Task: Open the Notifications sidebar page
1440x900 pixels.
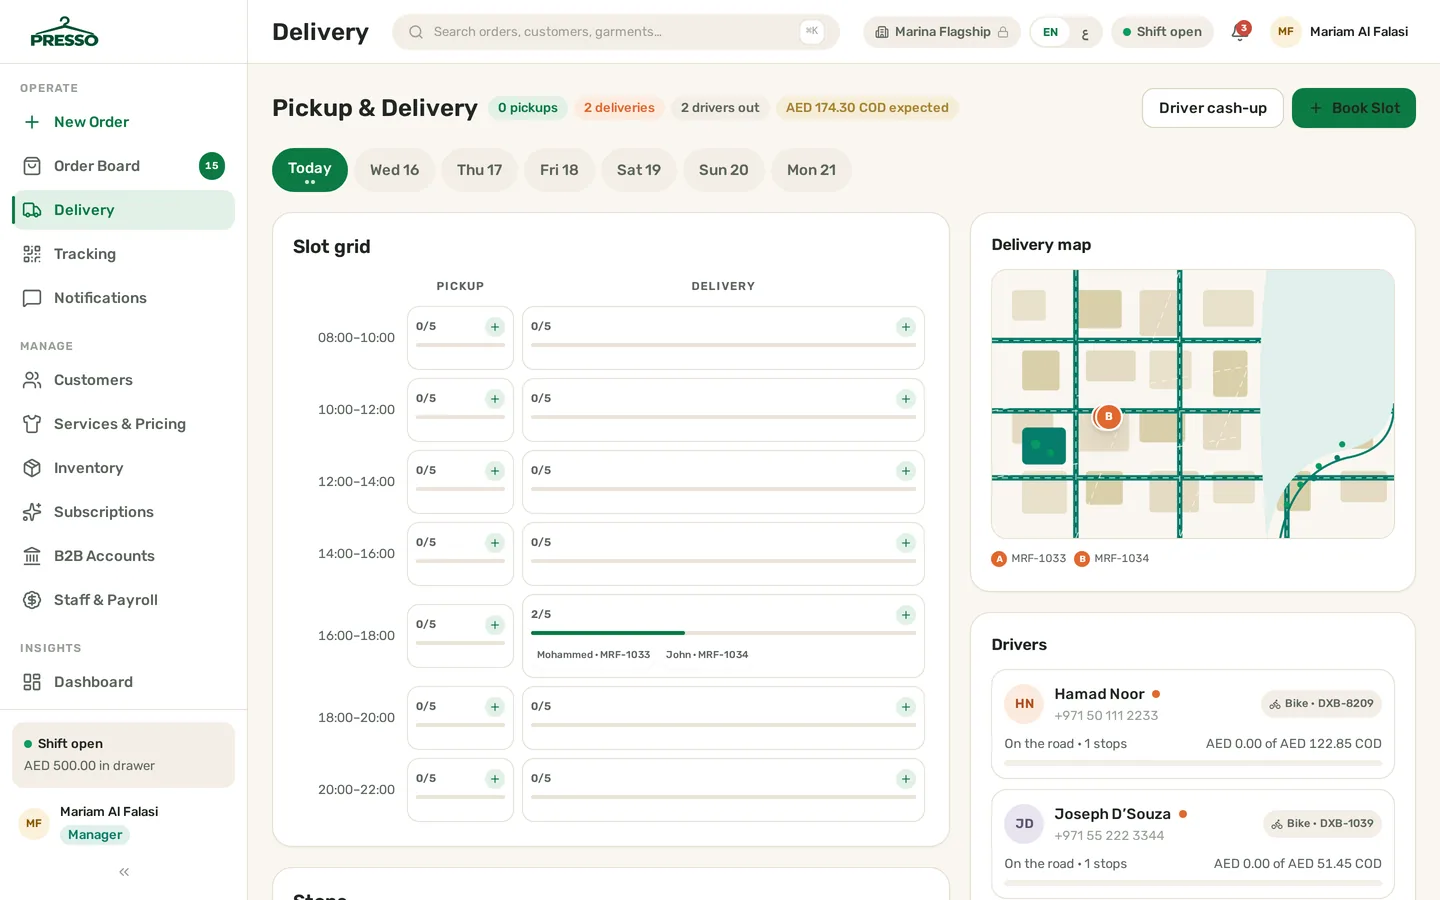Action: 123,298
